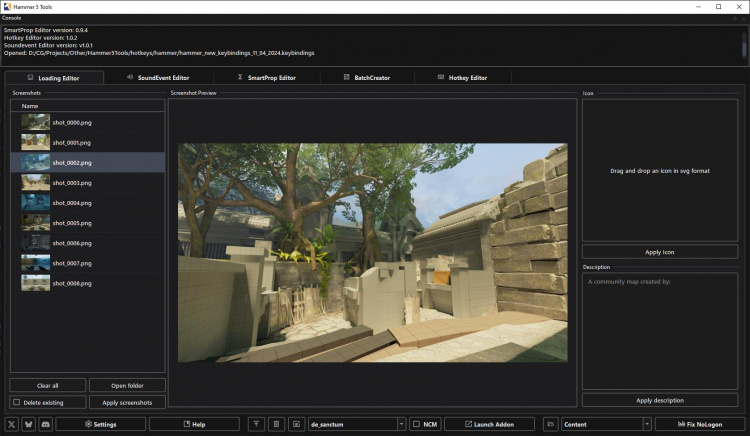This screenshot has height=436, width=750.
Task: Click the folder icon left of Content dropdown
Action: (550, 424)
